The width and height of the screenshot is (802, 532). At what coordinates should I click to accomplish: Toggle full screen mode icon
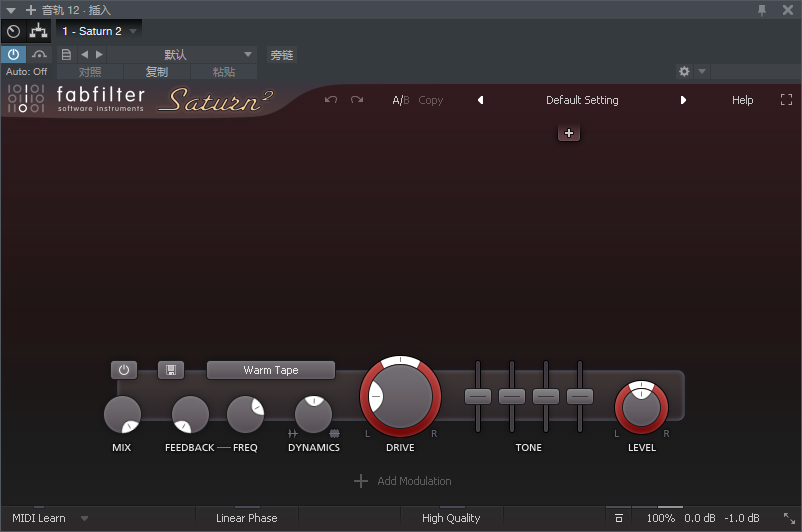(786, 100)
